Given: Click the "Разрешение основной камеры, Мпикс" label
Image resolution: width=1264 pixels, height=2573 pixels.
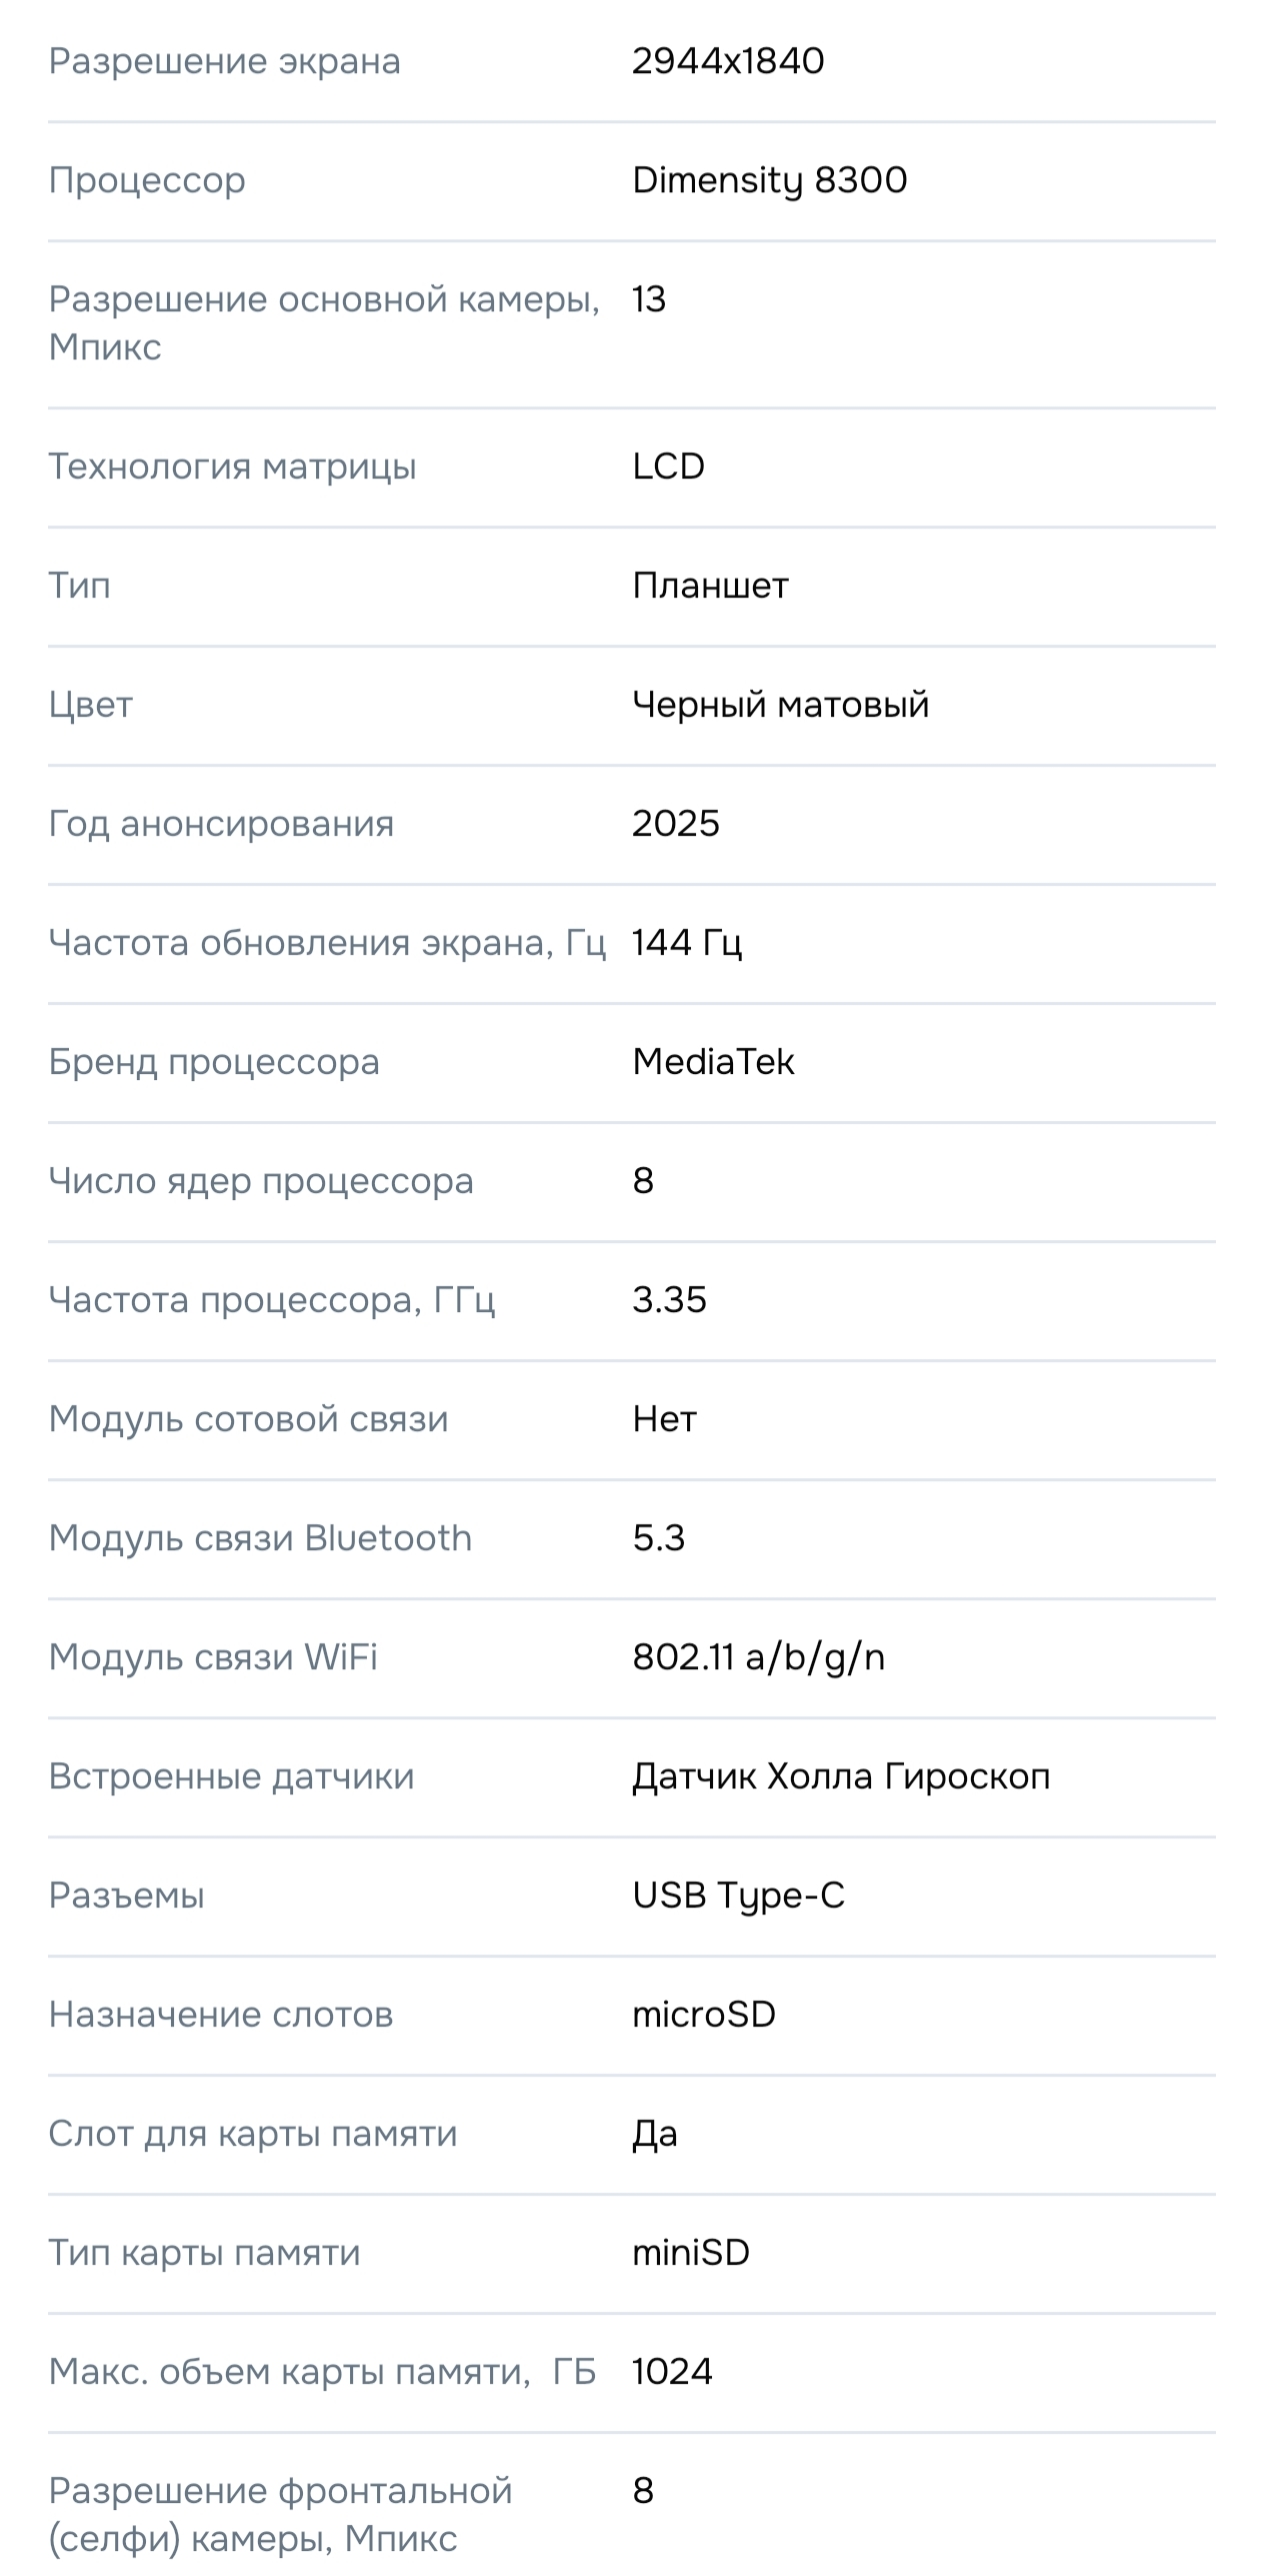Looking at the screenshot, I should (x=324, y=322).
